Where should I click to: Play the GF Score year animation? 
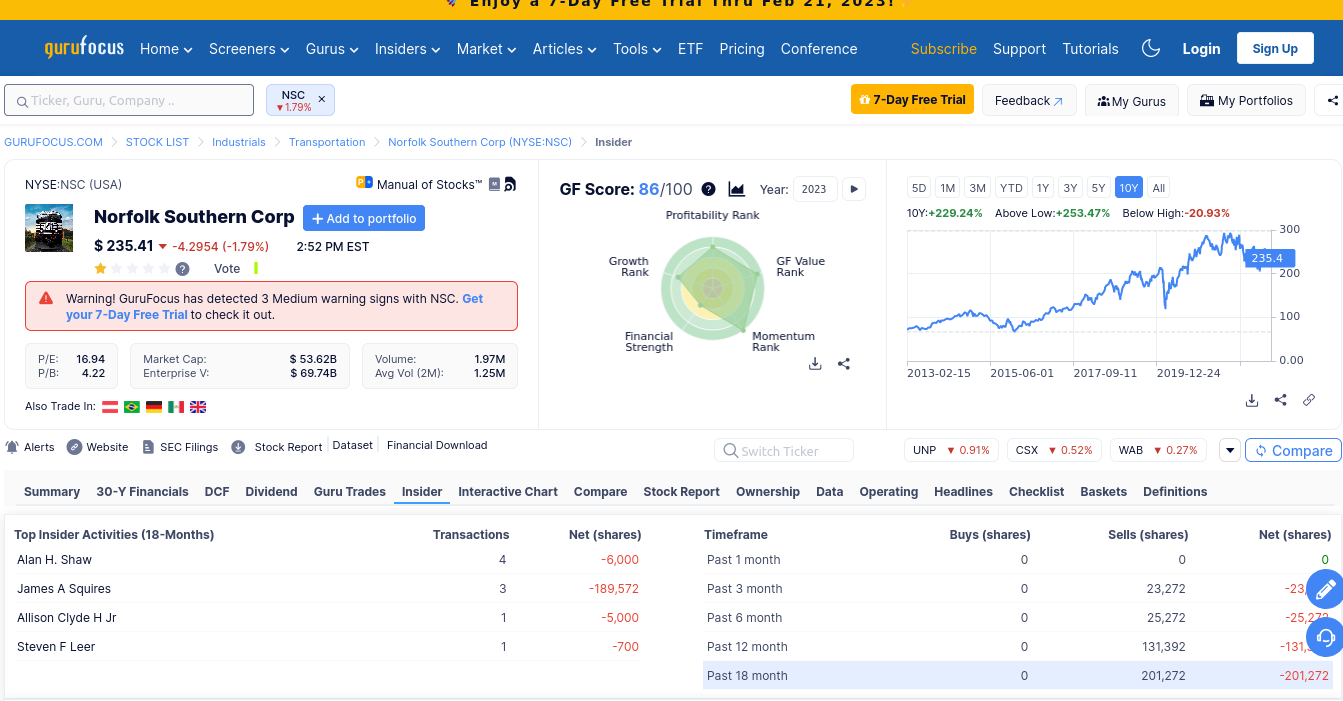(854, 189)
